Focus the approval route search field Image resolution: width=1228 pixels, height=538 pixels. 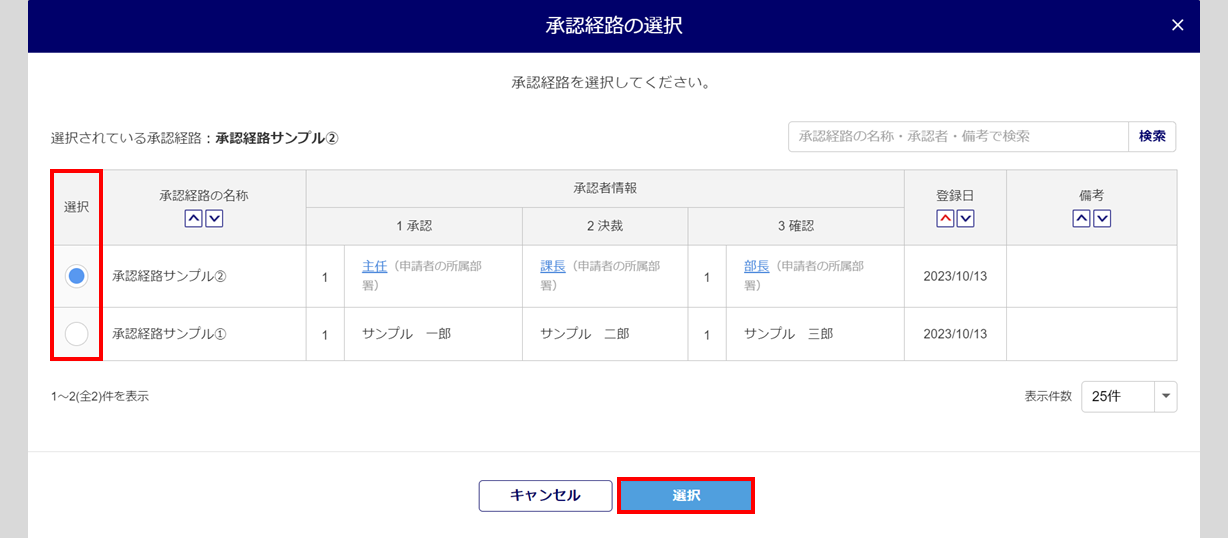pos(959,136)
